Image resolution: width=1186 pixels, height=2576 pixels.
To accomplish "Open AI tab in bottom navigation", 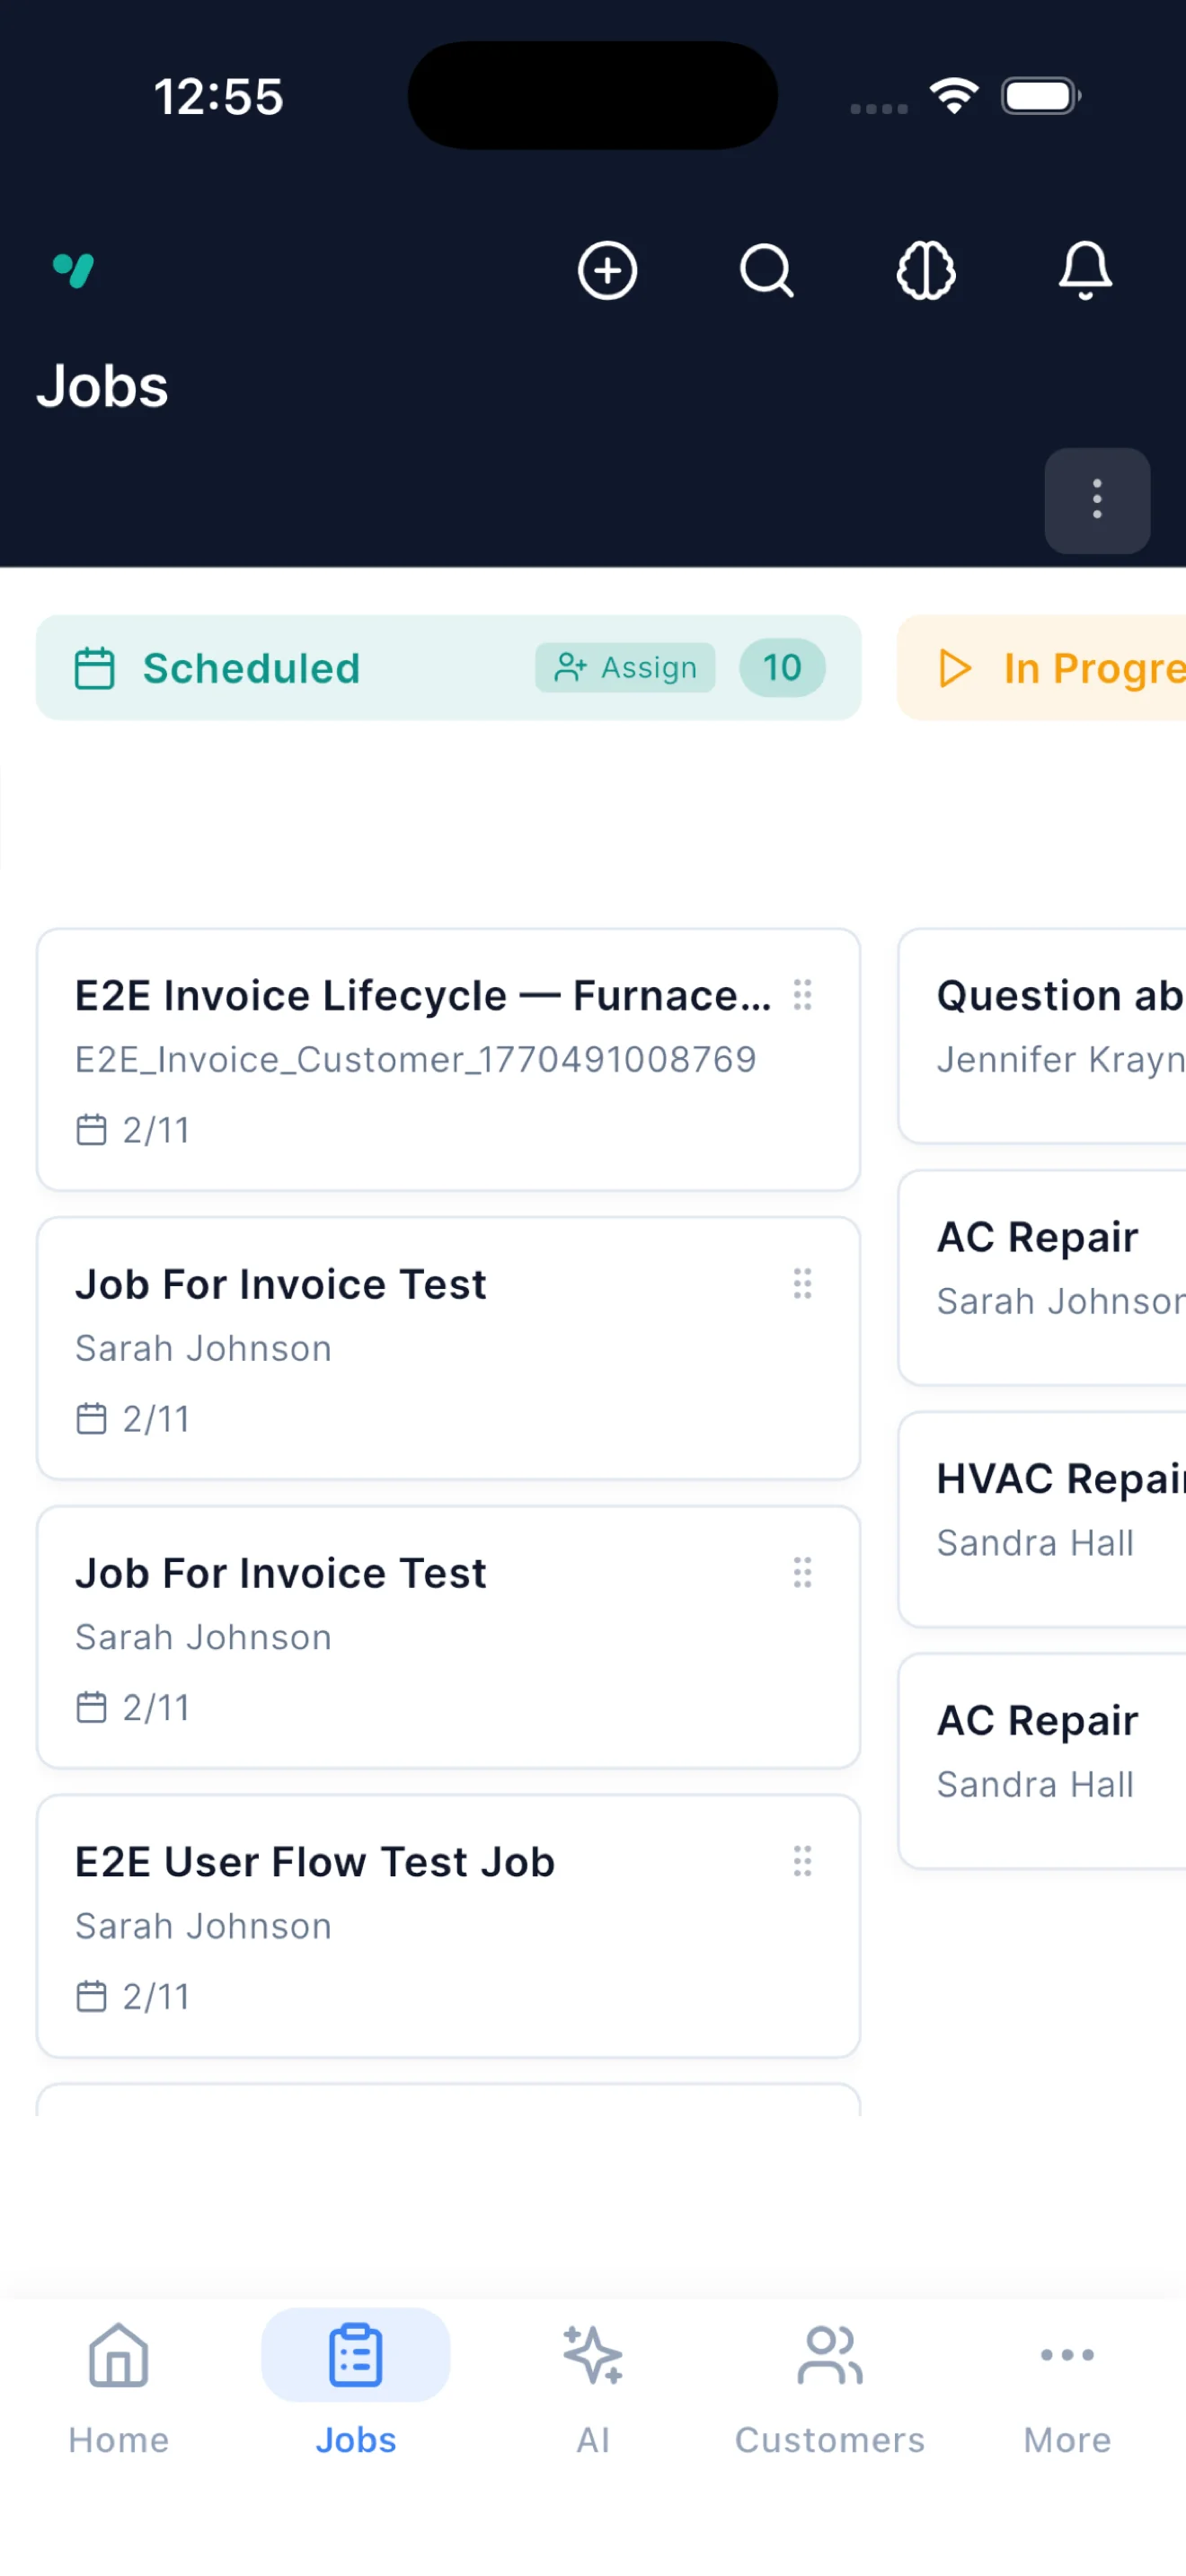I will tap(593, 2388).
